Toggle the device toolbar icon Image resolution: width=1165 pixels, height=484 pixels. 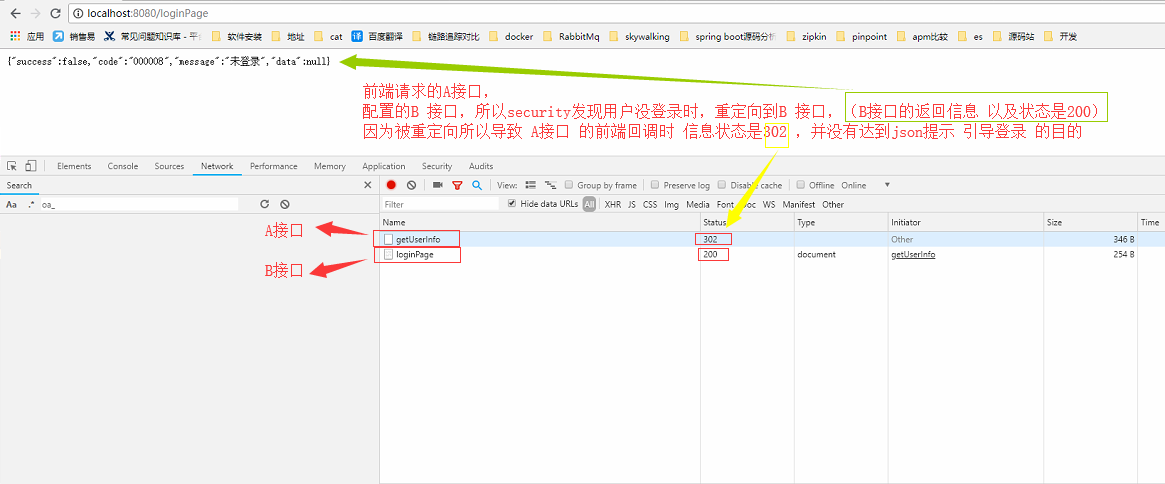coord(30,166)
